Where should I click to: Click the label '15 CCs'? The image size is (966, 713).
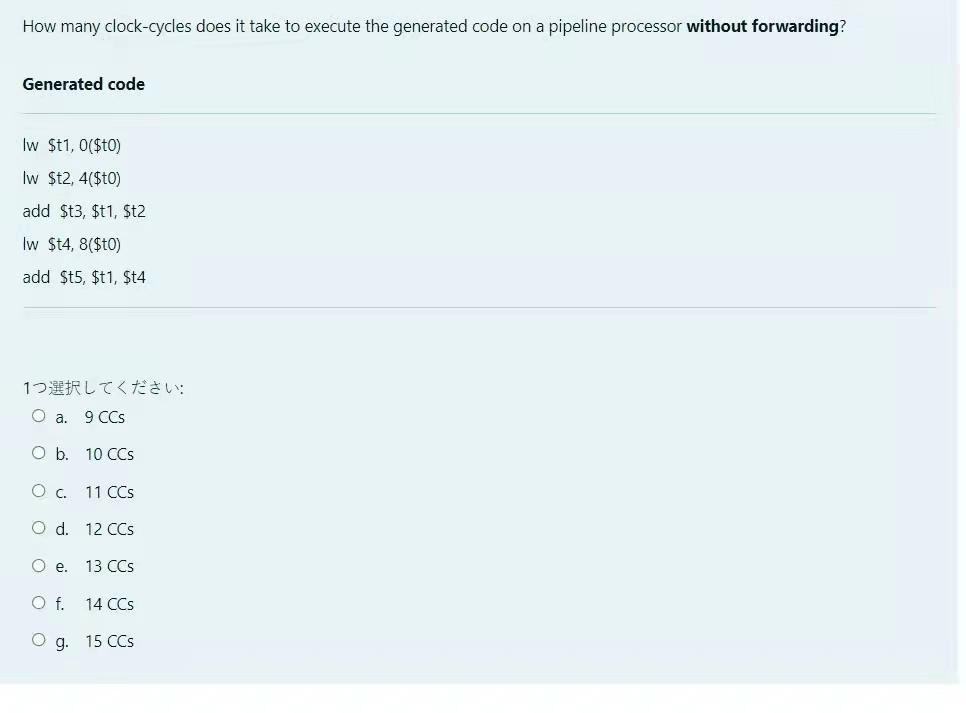(109, 641)
